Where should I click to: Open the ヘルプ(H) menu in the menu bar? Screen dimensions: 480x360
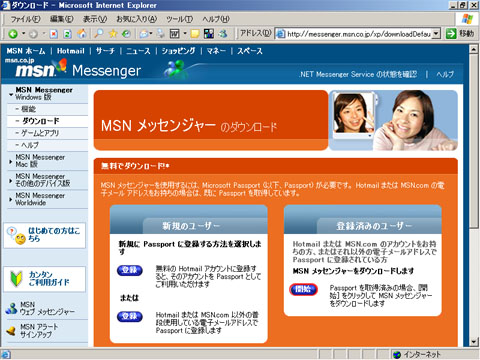[x=216, y=19]
